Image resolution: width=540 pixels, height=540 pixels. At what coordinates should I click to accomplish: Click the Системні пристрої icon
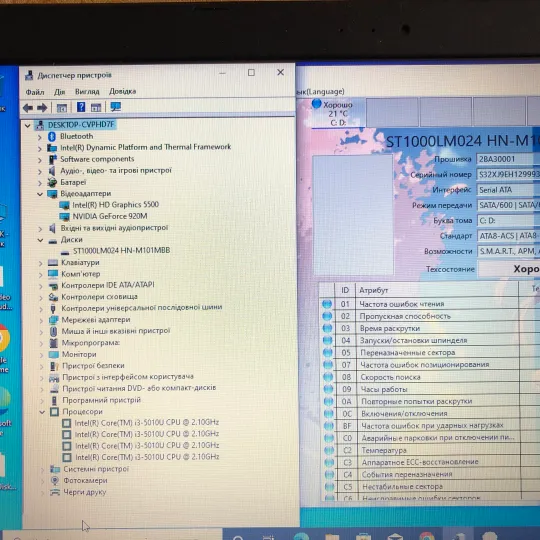click(55, 469)
